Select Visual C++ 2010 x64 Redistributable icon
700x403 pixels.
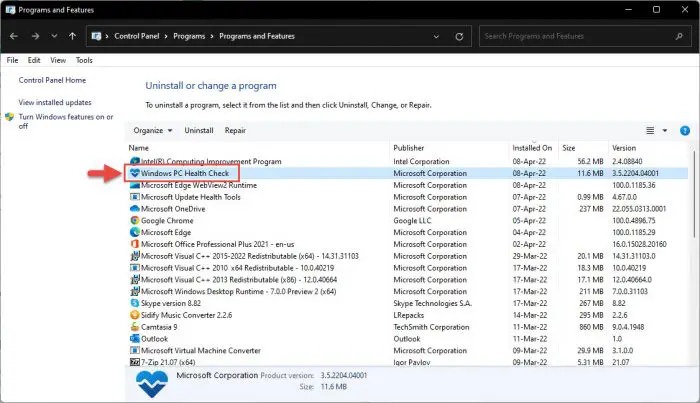pos(134,268)
